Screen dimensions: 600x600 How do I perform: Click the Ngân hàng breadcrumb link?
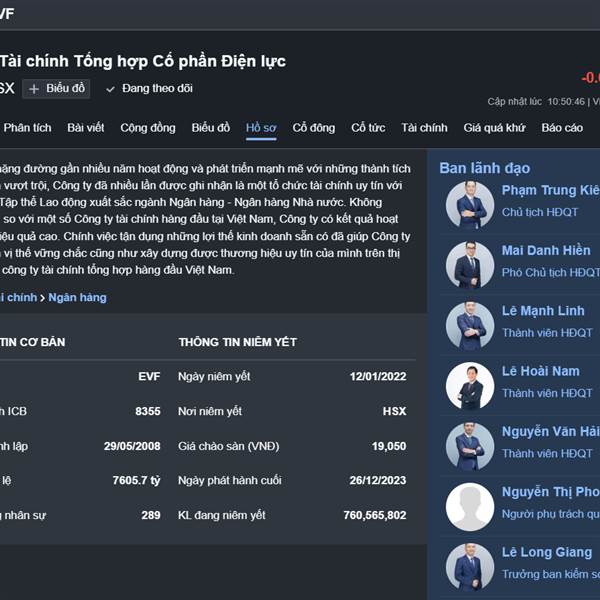pos(77,297)
